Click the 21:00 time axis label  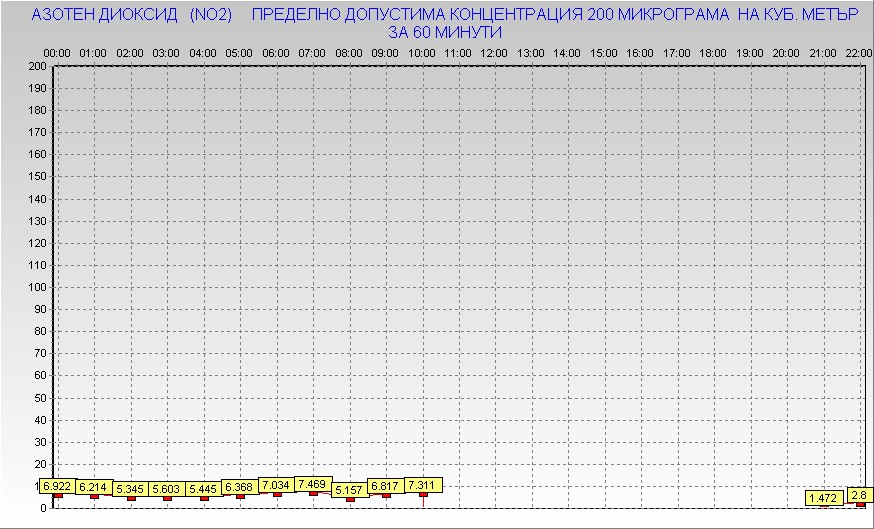[823, 52]
